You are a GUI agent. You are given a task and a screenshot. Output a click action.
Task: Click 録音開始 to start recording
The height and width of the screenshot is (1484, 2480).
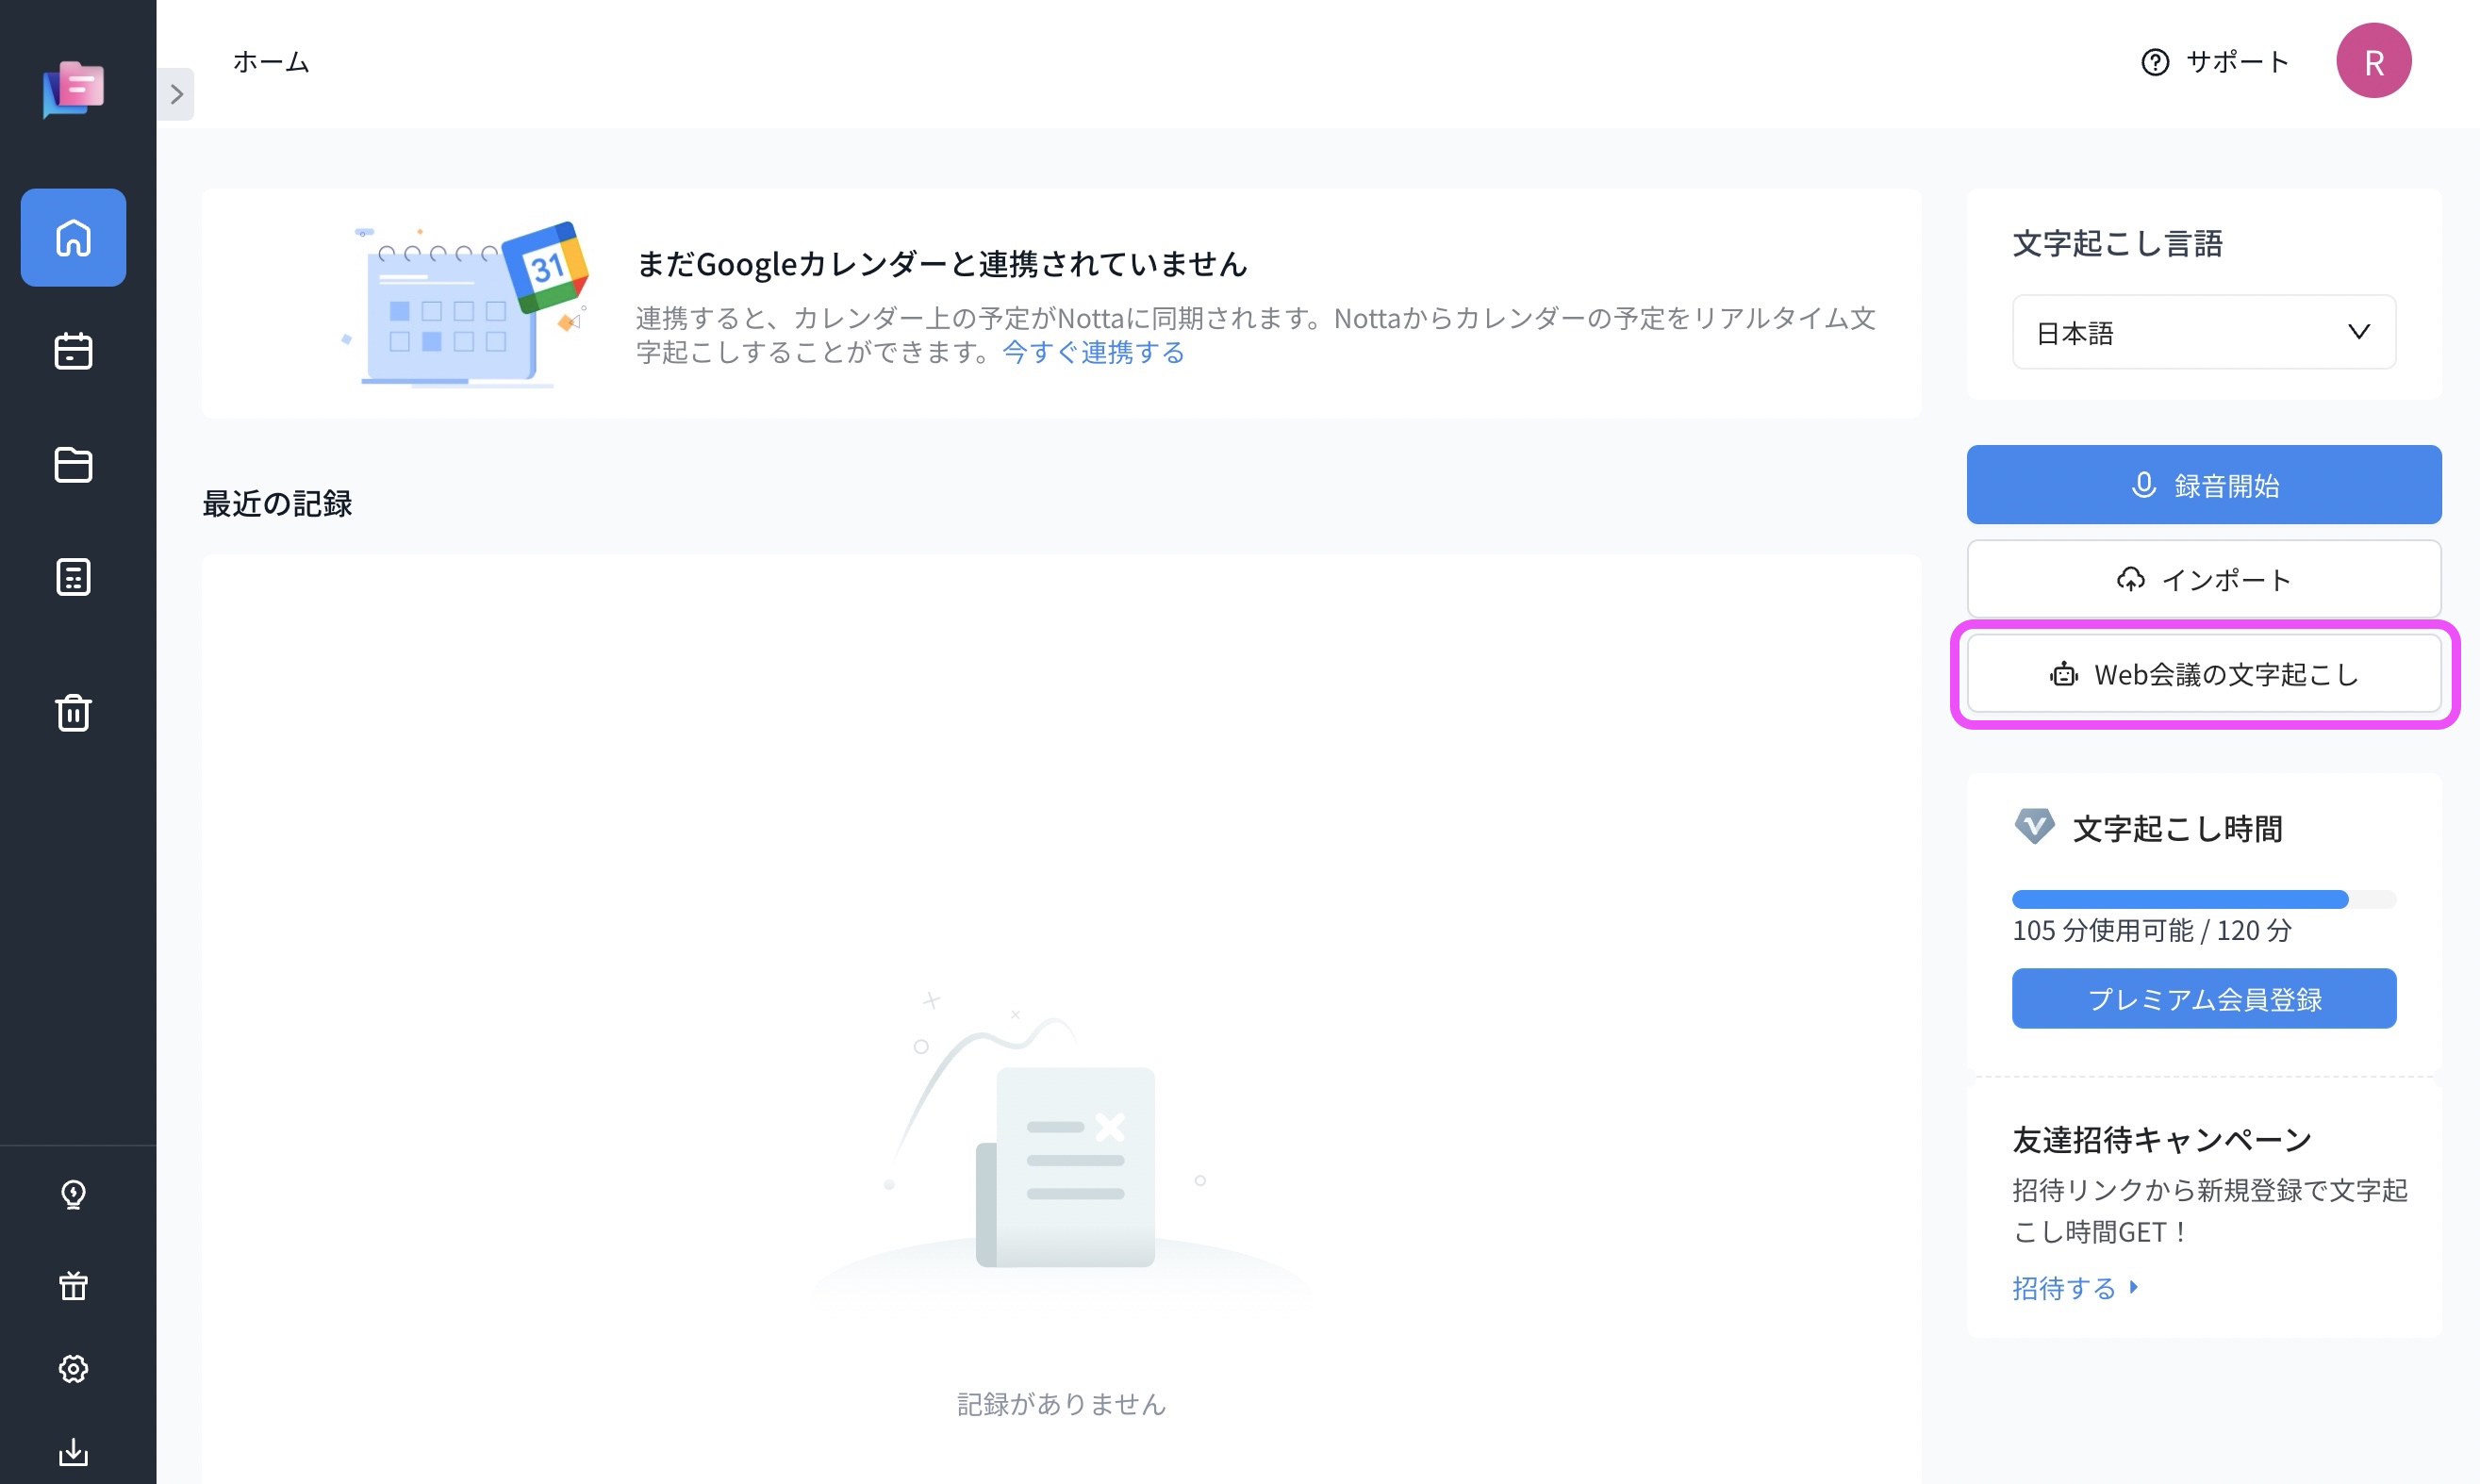coord(2205,484)
